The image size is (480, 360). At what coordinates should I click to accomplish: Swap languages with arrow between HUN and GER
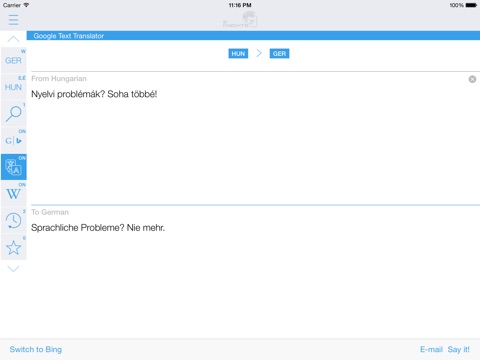pyautogui.click(x=259, y=53)
